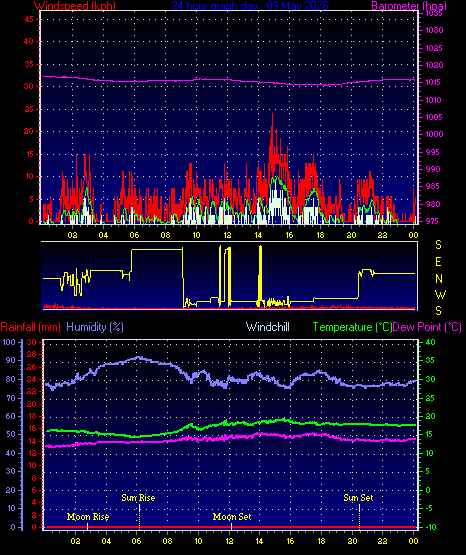Click the N wind direction label
Image resolution: width=466 pixels, height=555 pixels.
coord(439,279)
